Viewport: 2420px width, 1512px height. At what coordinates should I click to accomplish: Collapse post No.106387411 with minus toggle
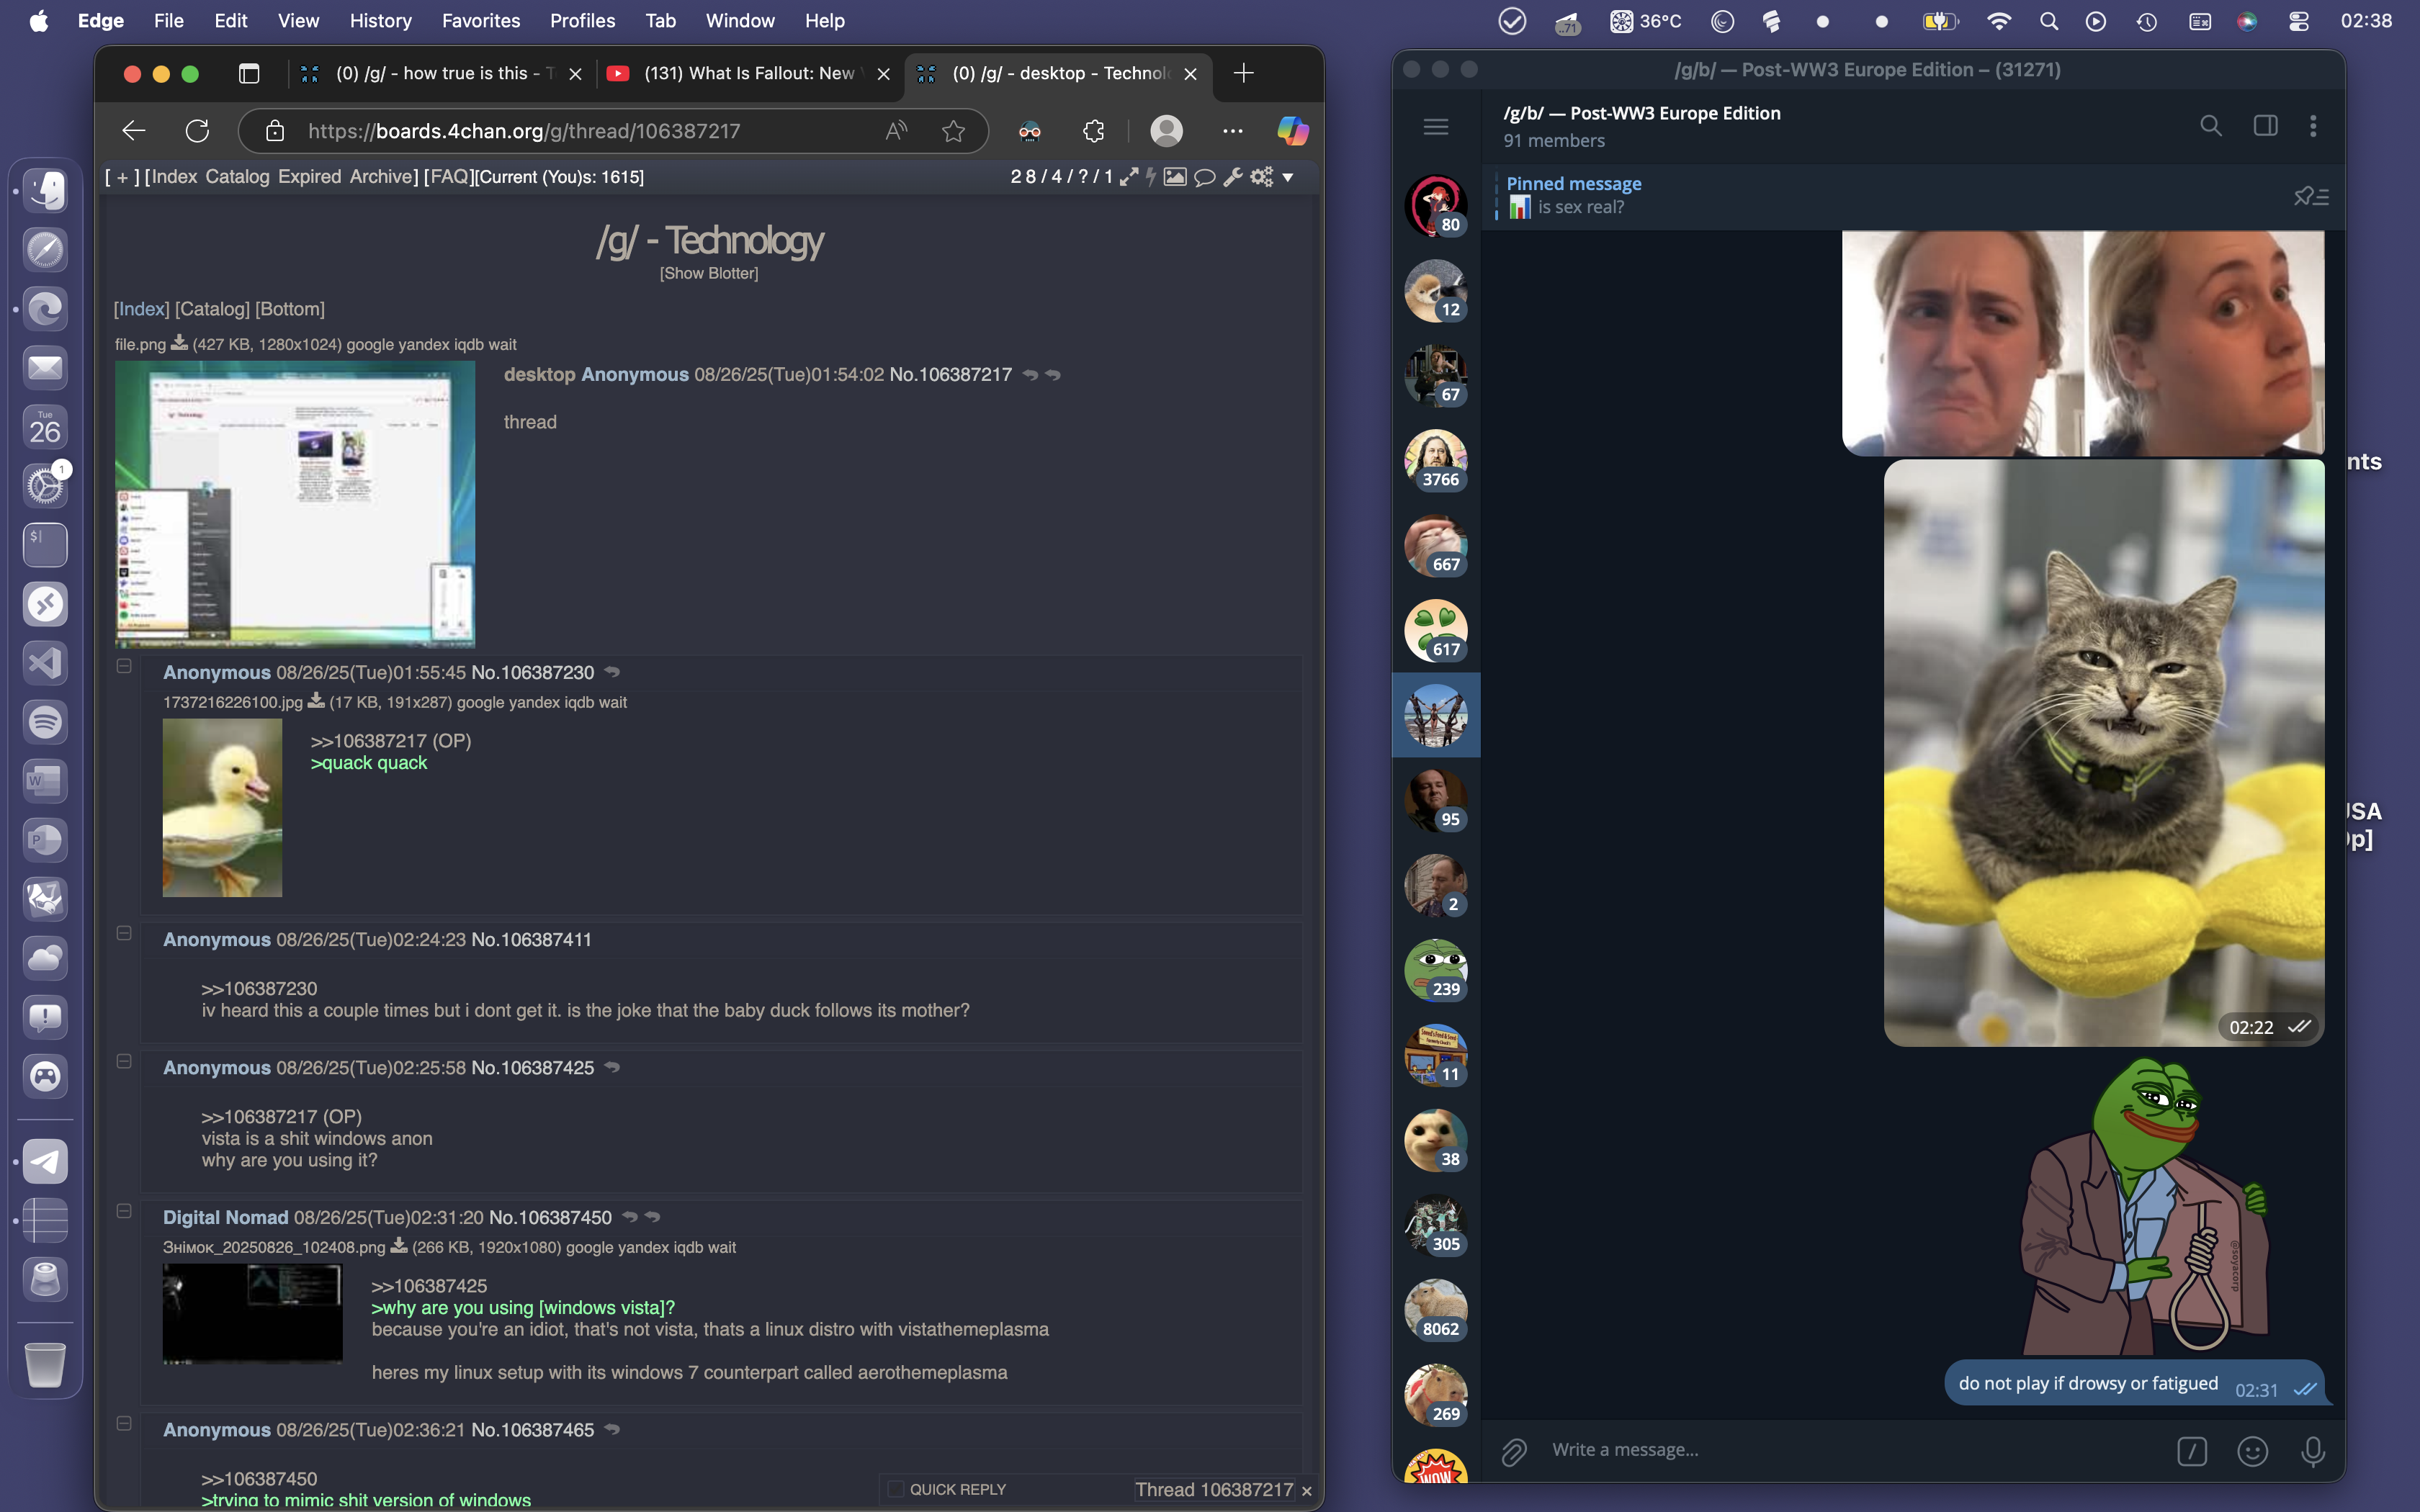tap(124, 933)
